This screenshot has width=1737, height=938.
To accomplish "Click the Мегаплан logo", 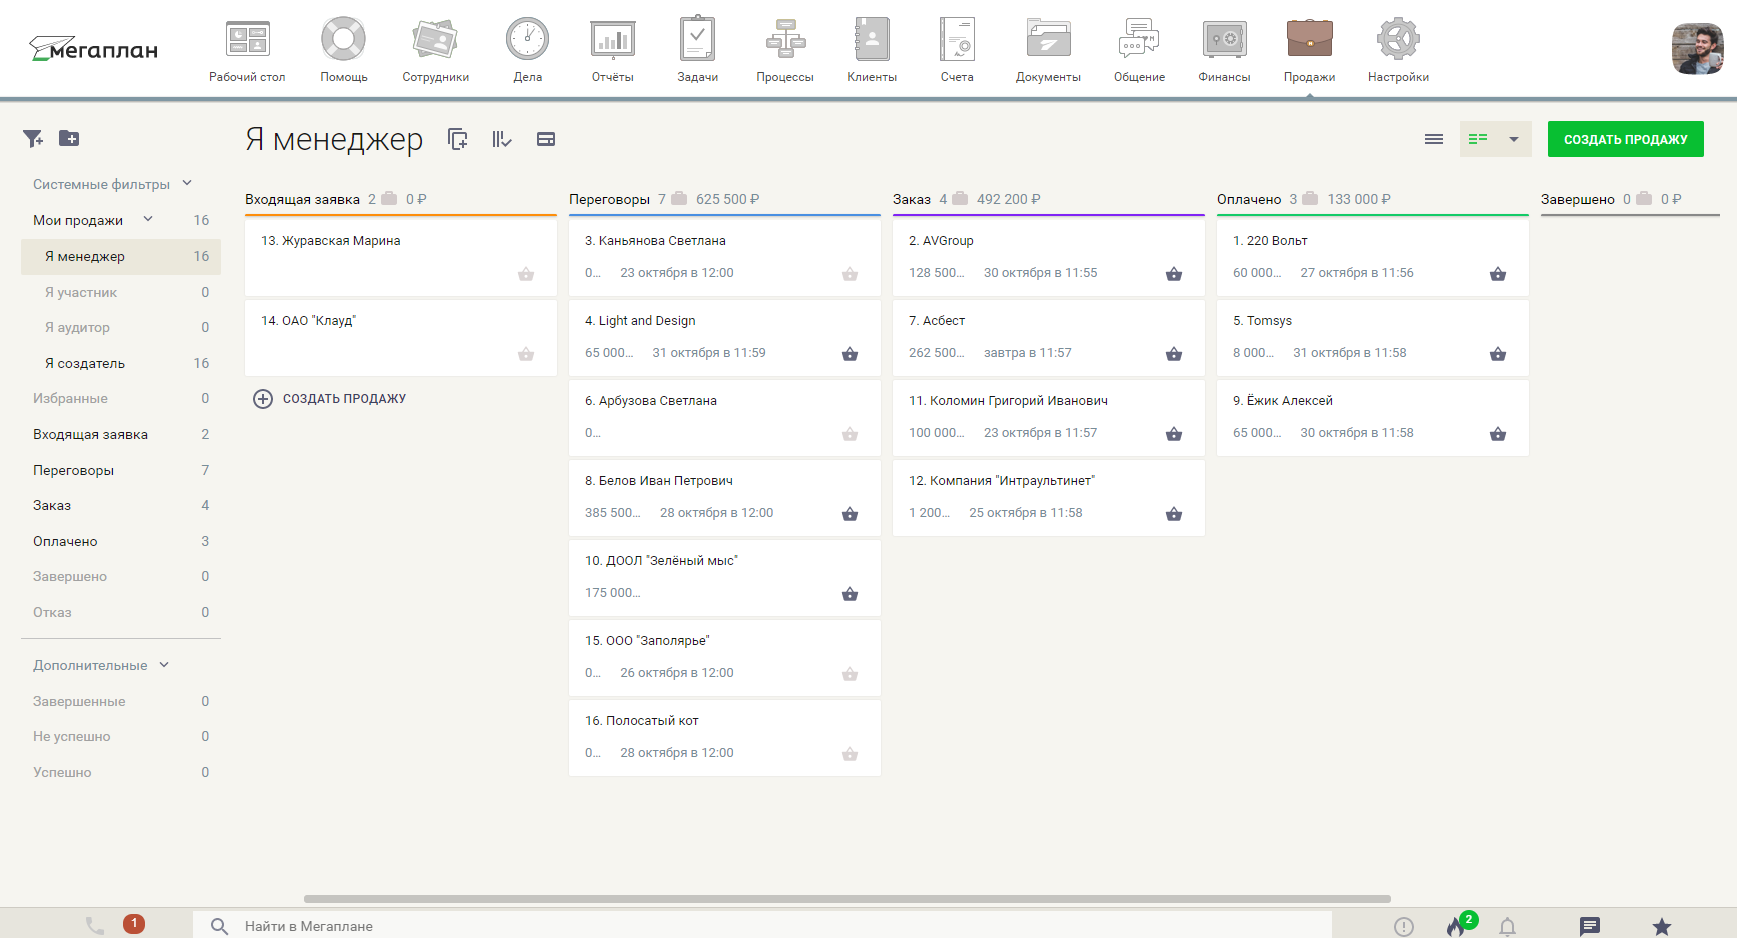I will tap(93, 49).
